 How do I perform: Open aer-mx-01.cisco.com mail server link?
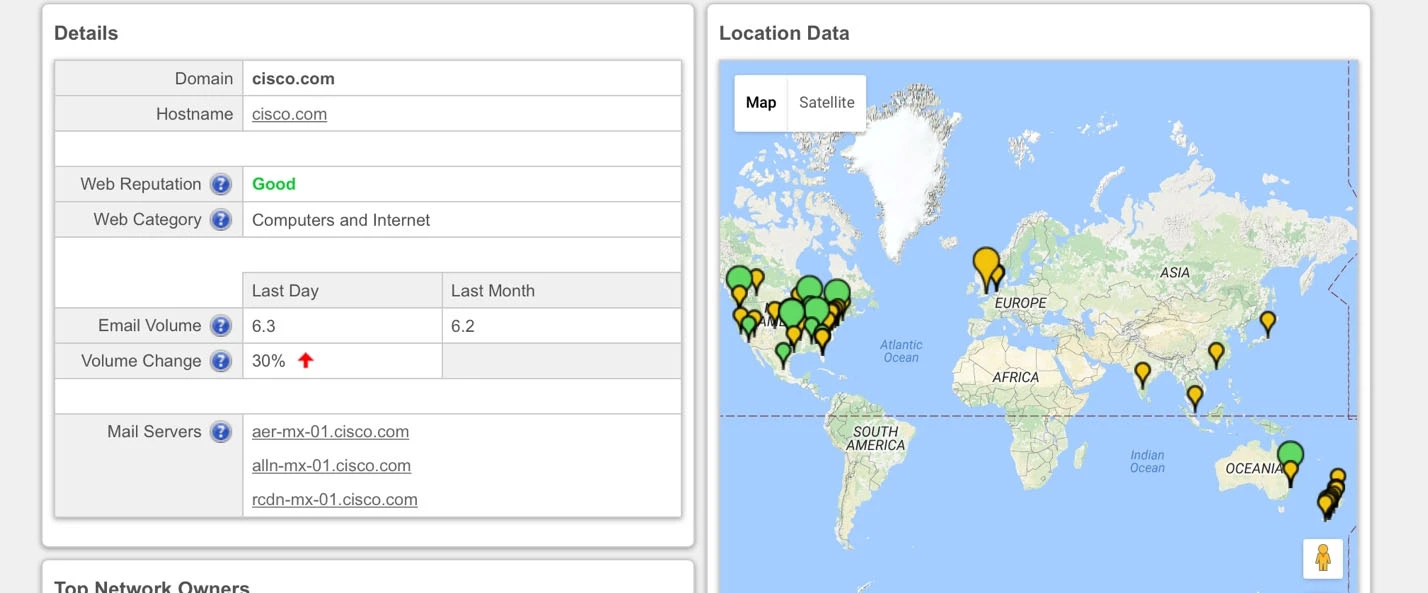point(330,432)
